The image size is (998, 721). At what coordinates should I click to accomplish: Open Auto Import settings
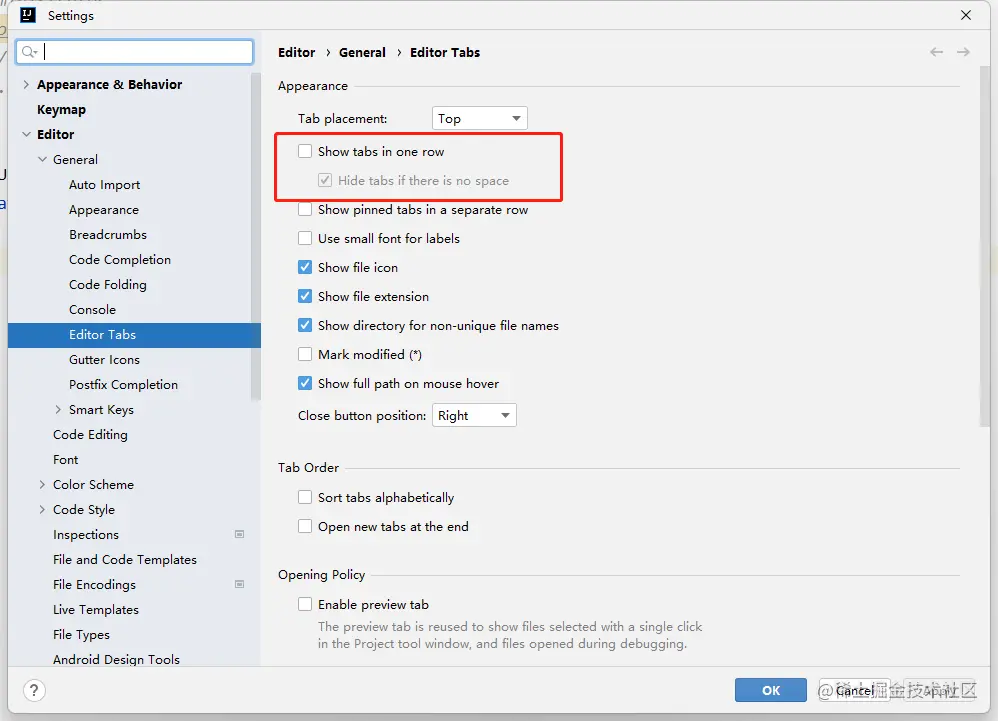104,185
